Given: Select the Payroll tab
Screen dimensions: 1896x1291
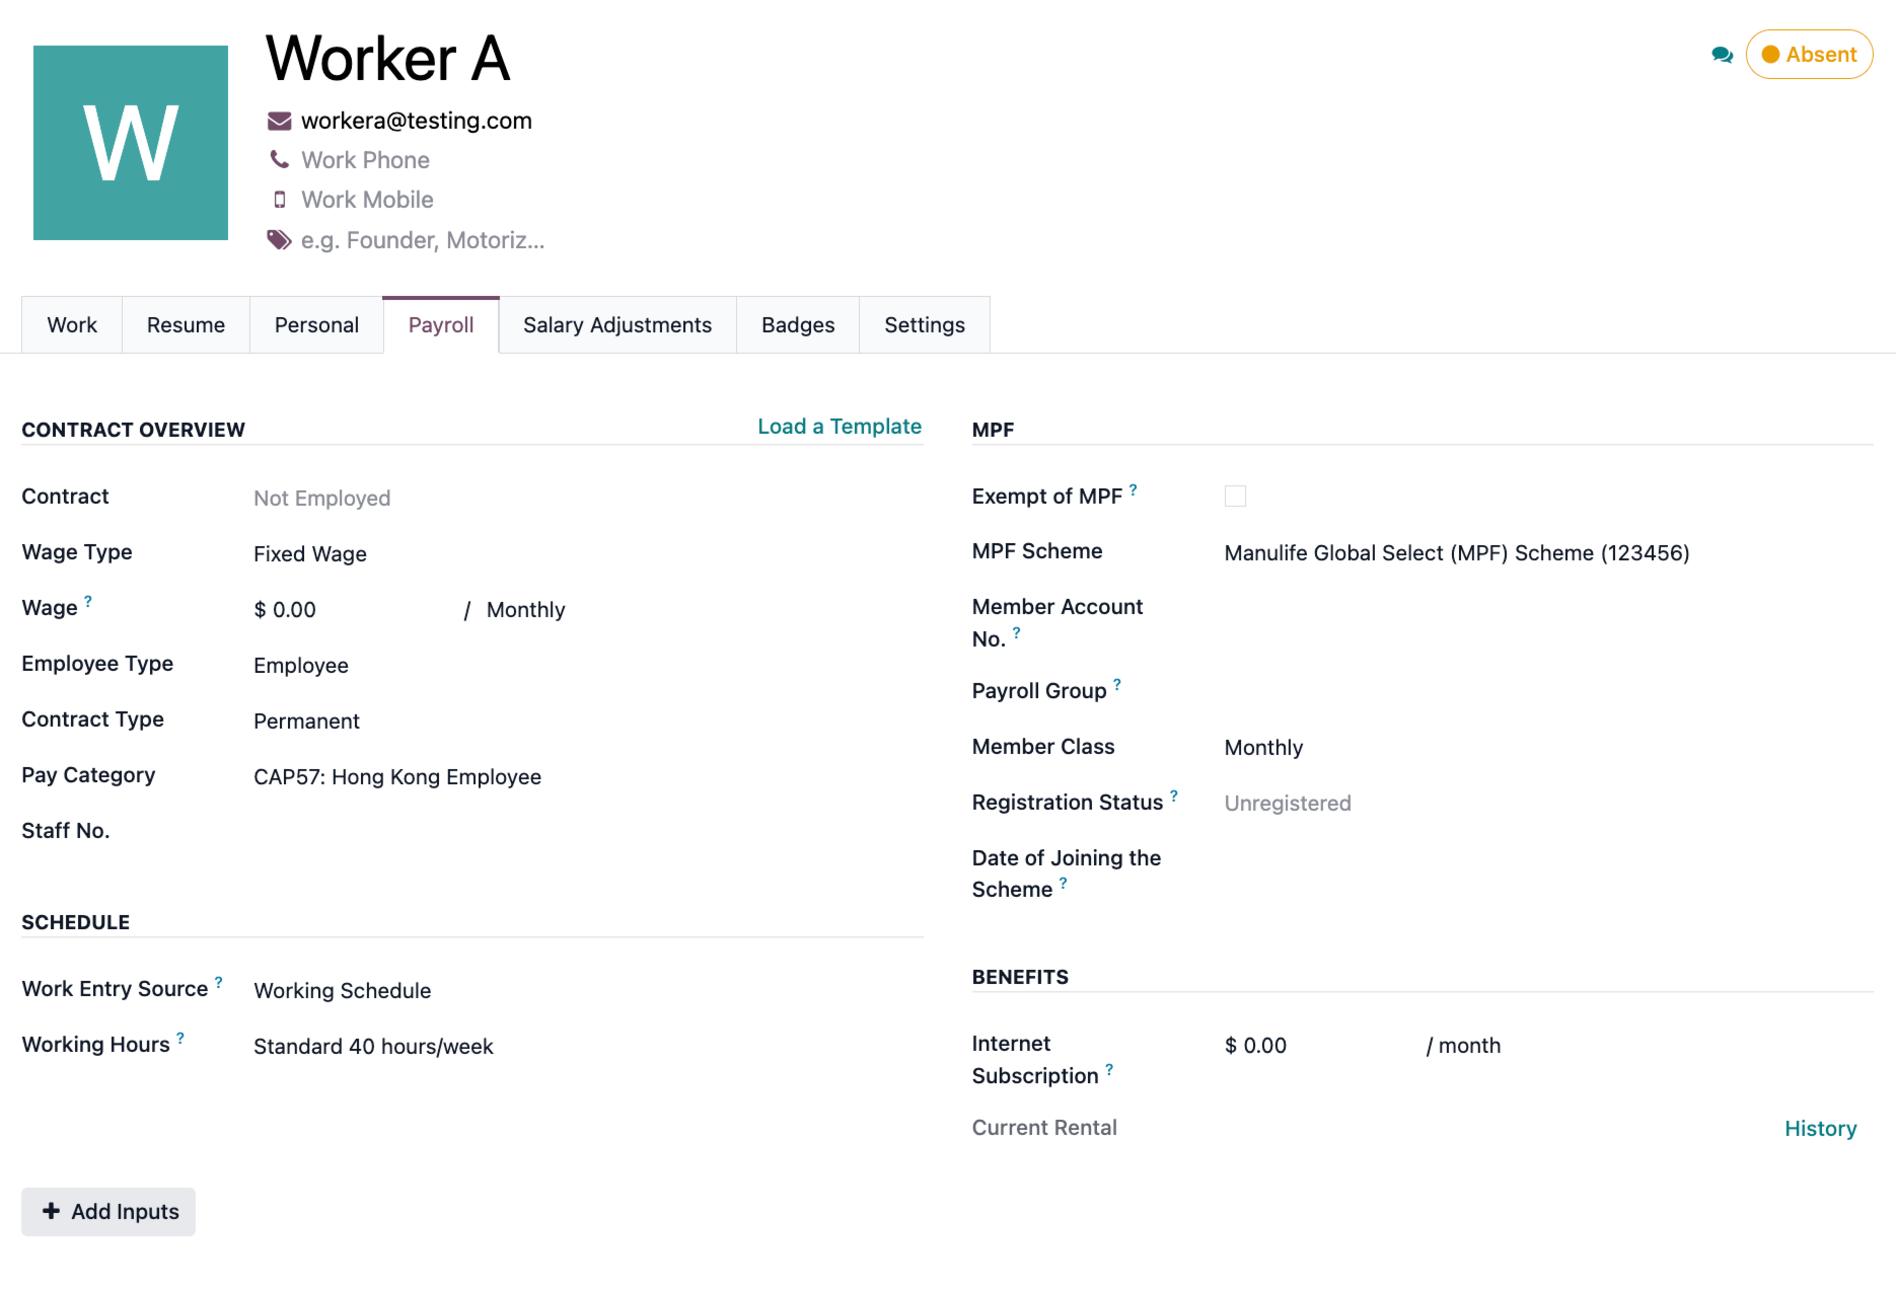Looking at the screenshot, I should tap(441, 325).
